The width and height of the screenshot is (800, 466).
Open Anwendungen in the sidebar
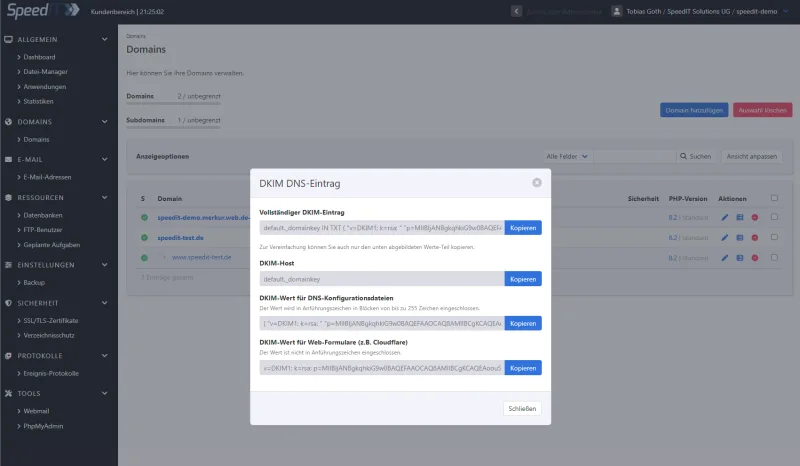[x=44, y=87]
